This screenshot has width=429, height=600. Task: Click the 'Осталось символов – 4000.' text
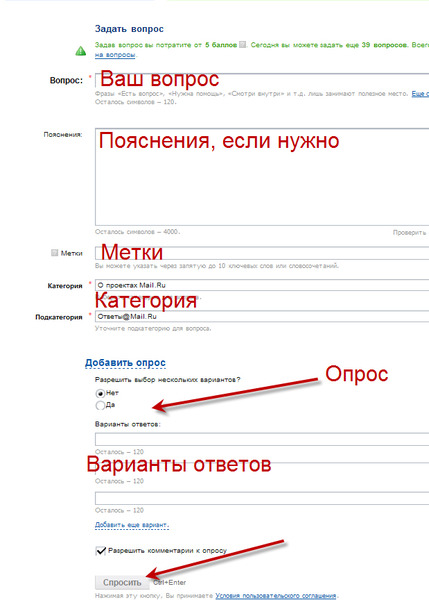click(137, 232)
